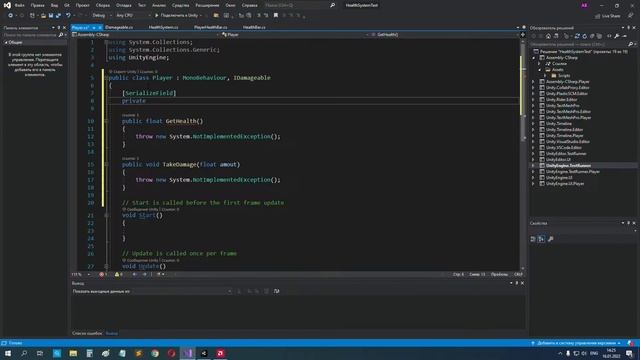Open the Файл menu
Viewport: 640px width, 360px height.
point(20,5)
